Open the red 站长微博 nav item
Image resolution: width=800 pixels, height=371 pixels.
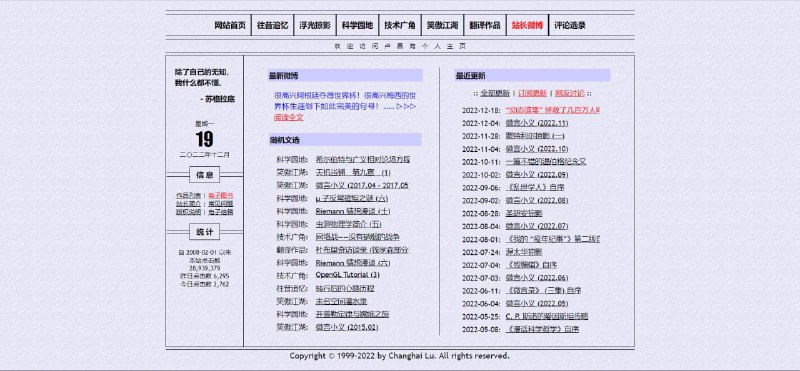[527, 25]
